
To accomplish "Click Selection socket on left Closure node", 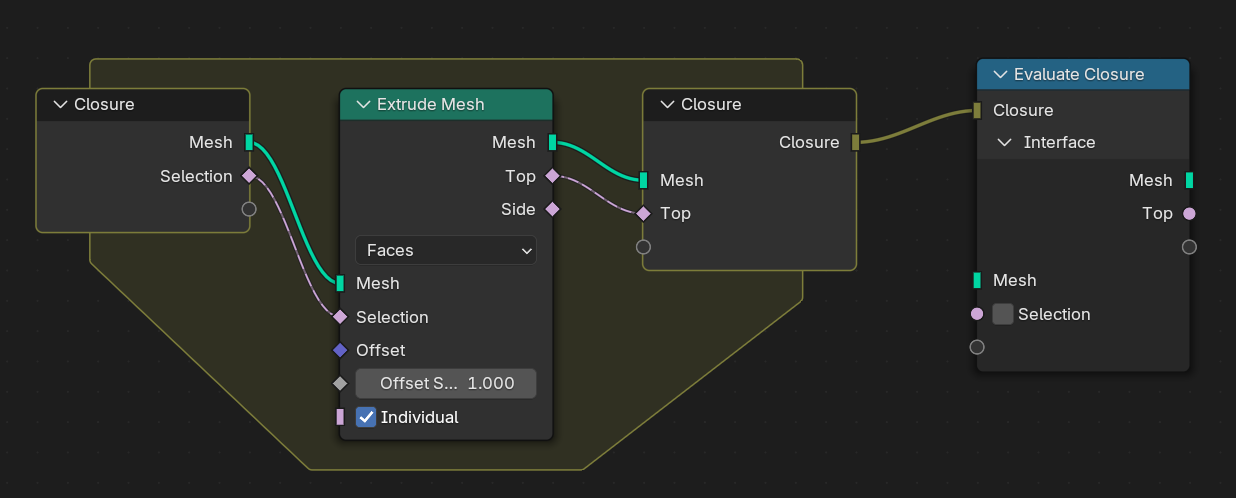I will click(x=249, y=176).
